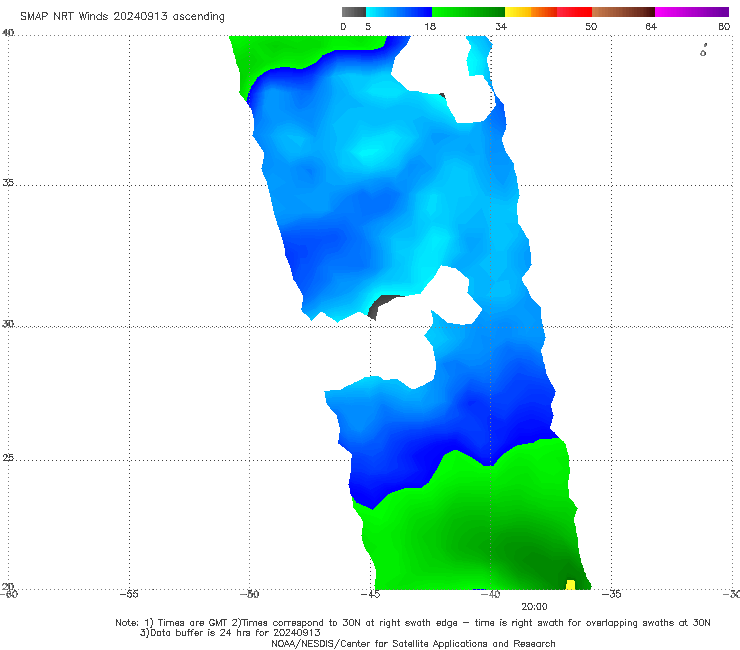This screenshot has height=650, width=740.
Task: Click the yellow-orange segment of the color bar
Action: tap(531, 12)
